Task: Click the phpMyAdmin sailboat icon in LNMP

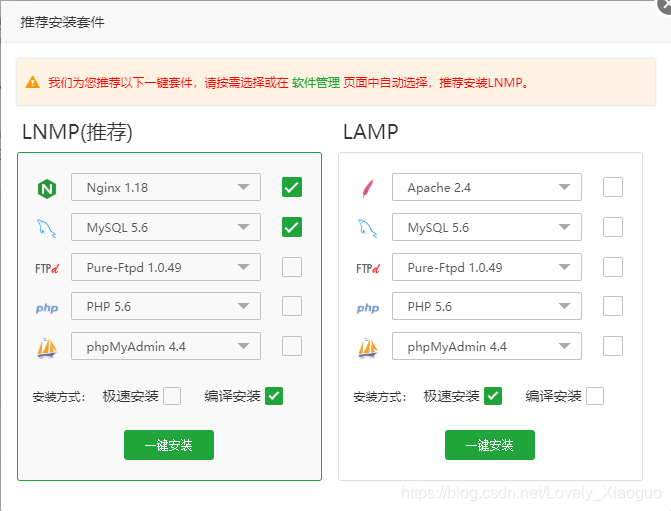Action: 47,348
